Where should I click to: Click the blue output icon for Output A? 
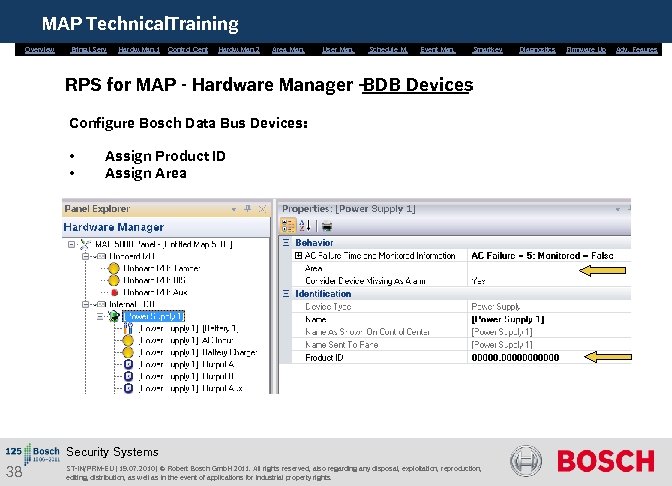128,364
